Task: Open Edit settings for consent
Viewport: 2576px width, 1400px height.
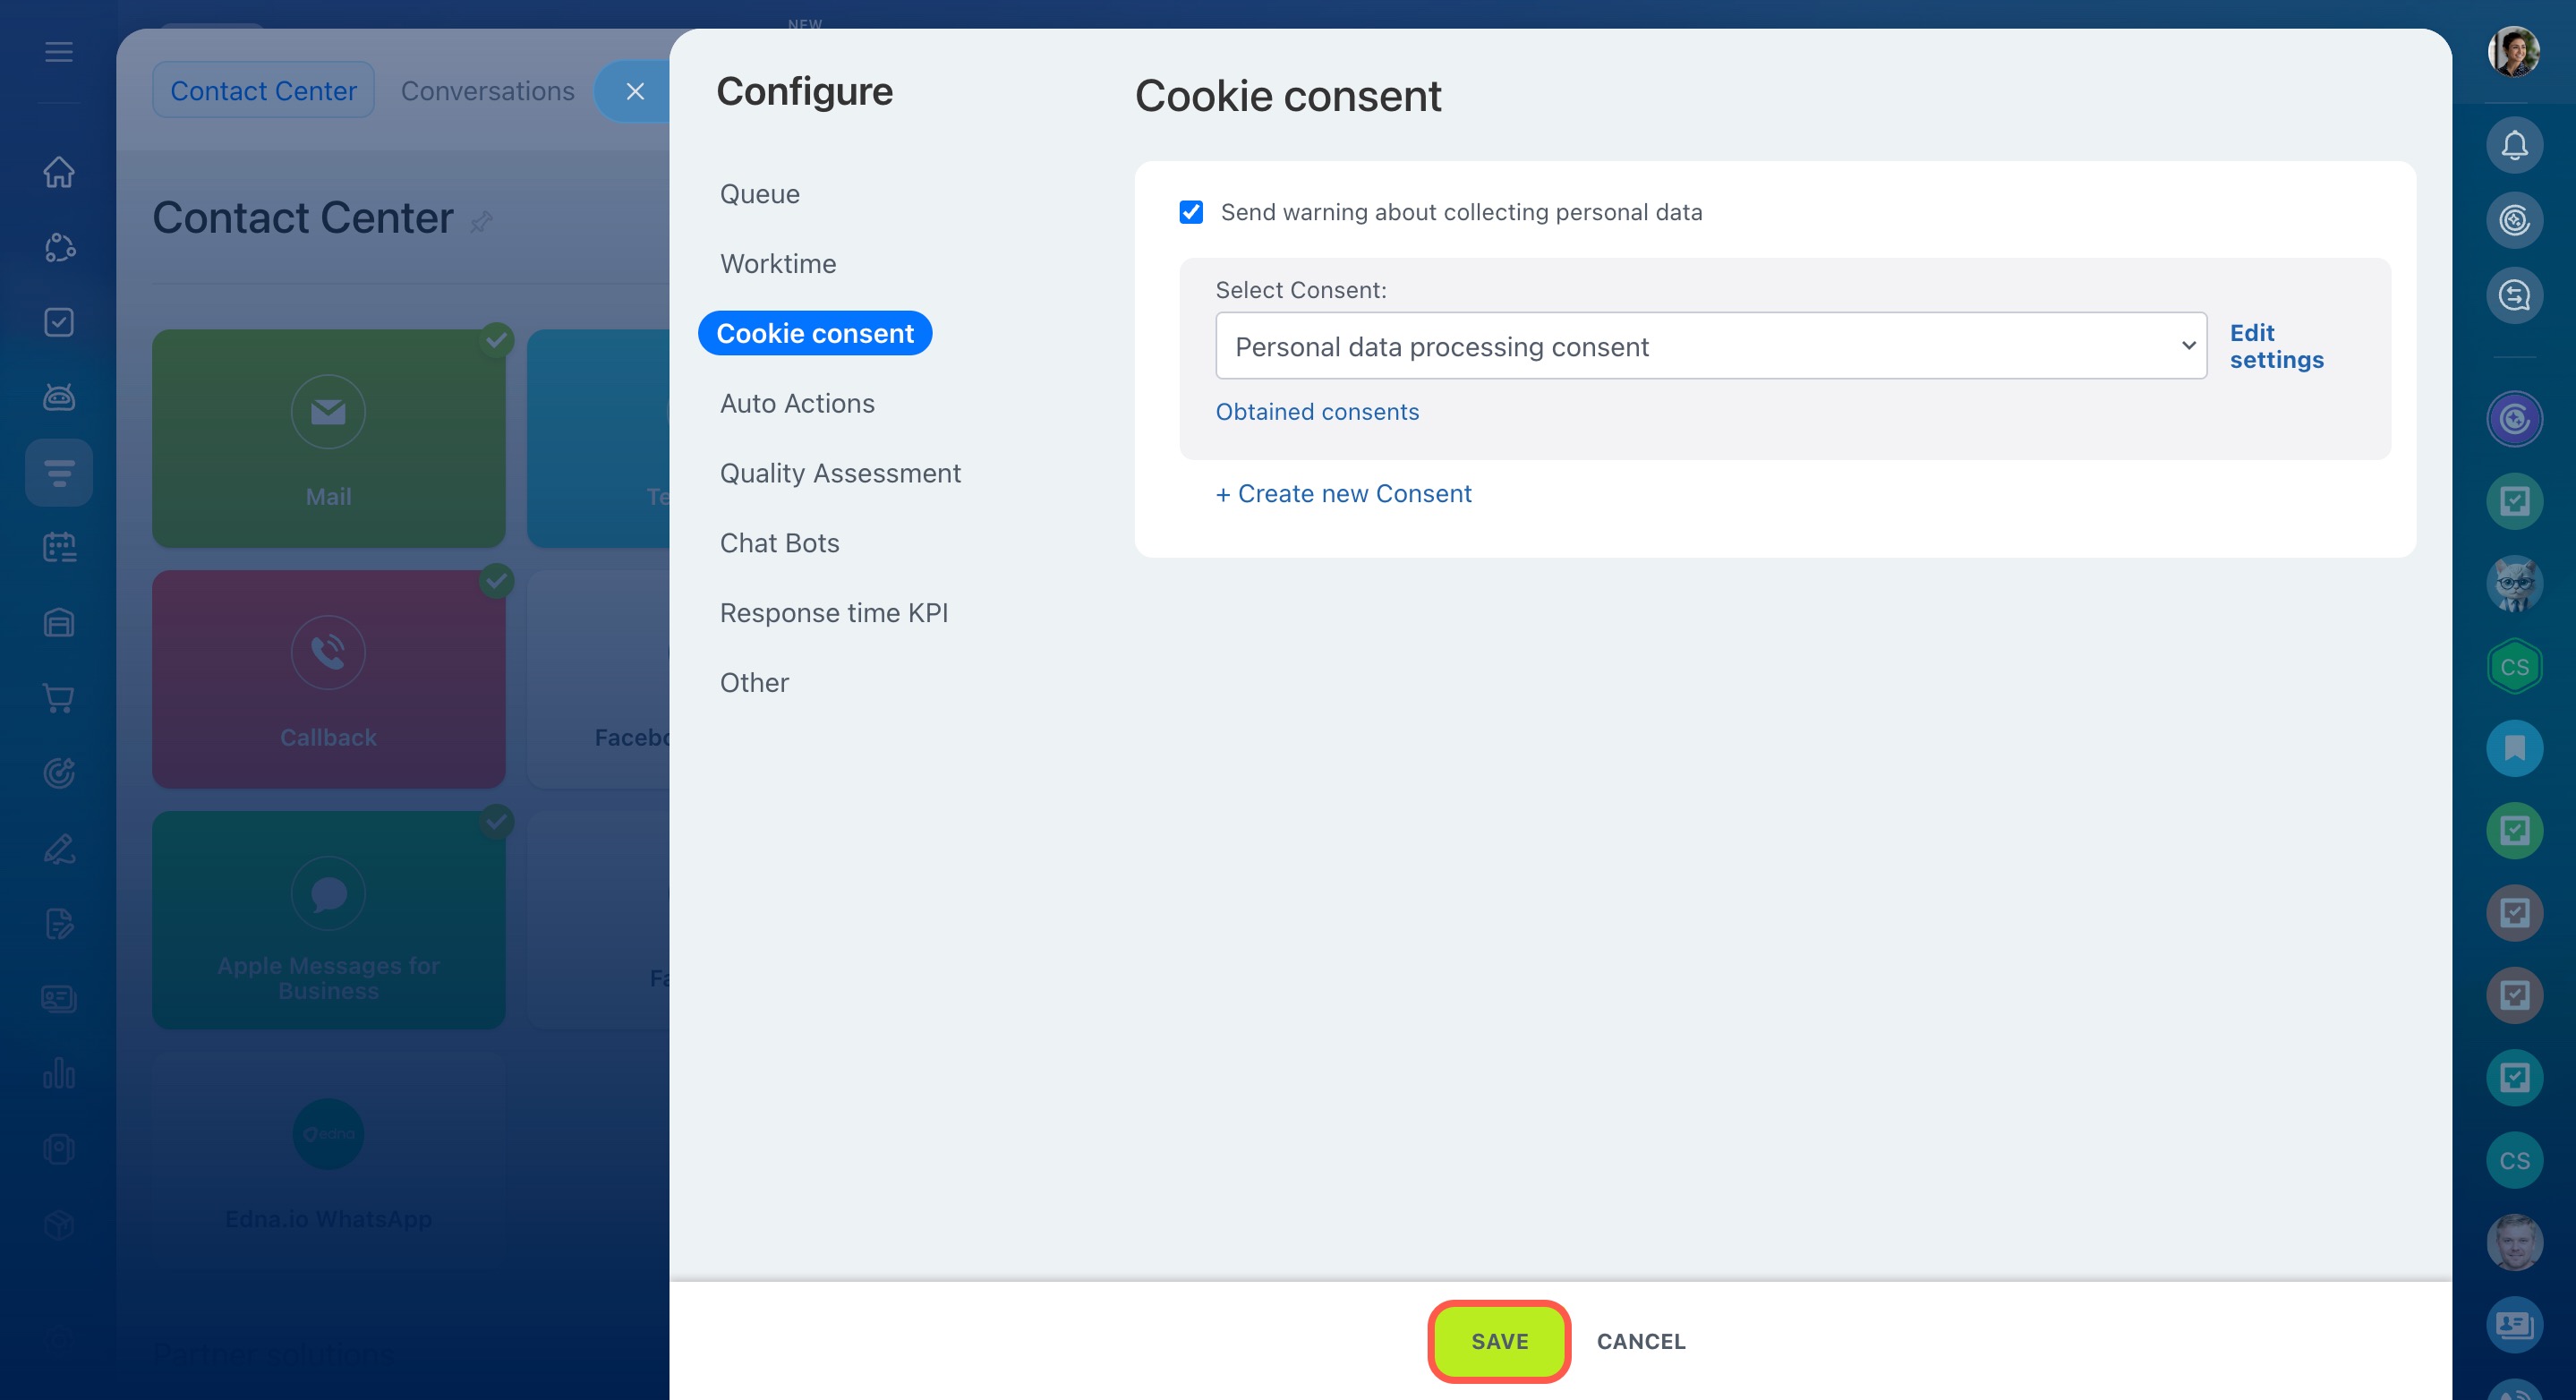Action: (x=2275, y=346)
